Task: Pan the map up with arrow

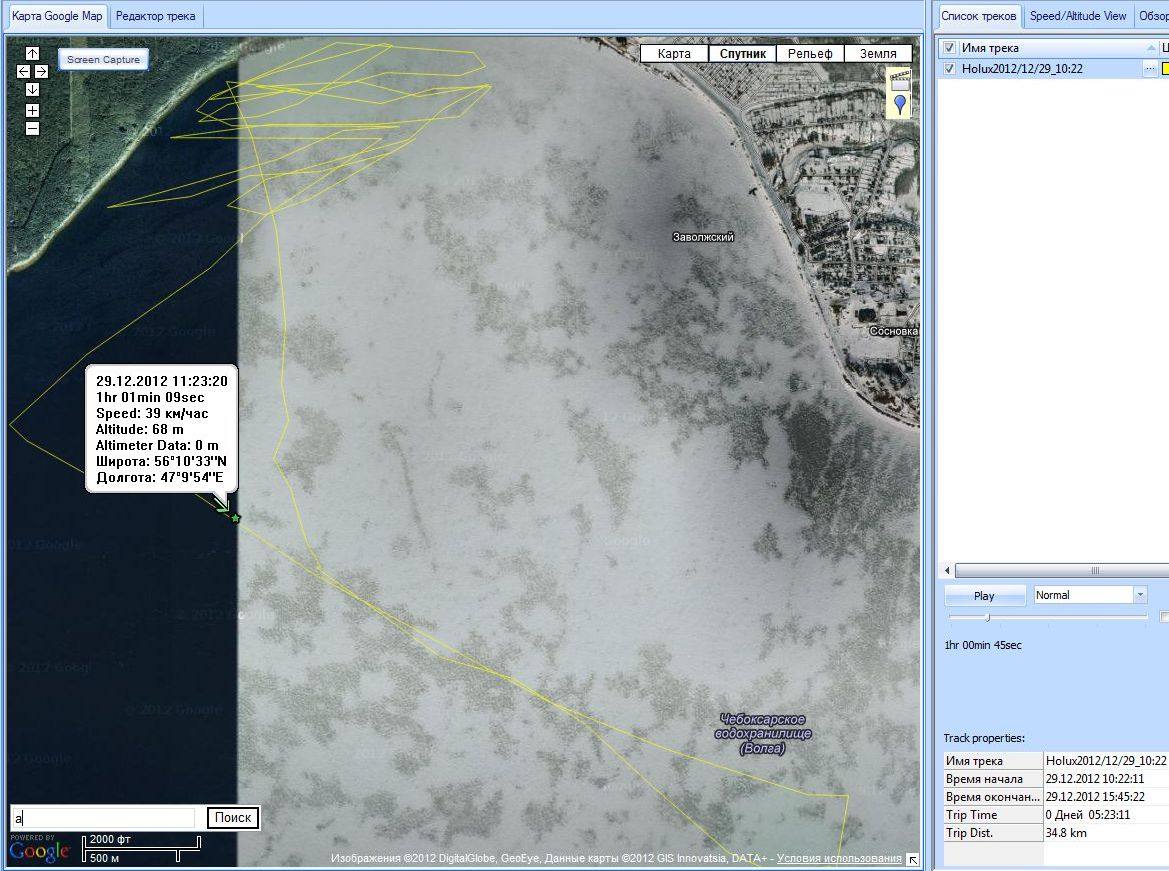Action: click(x=32, y=54)
